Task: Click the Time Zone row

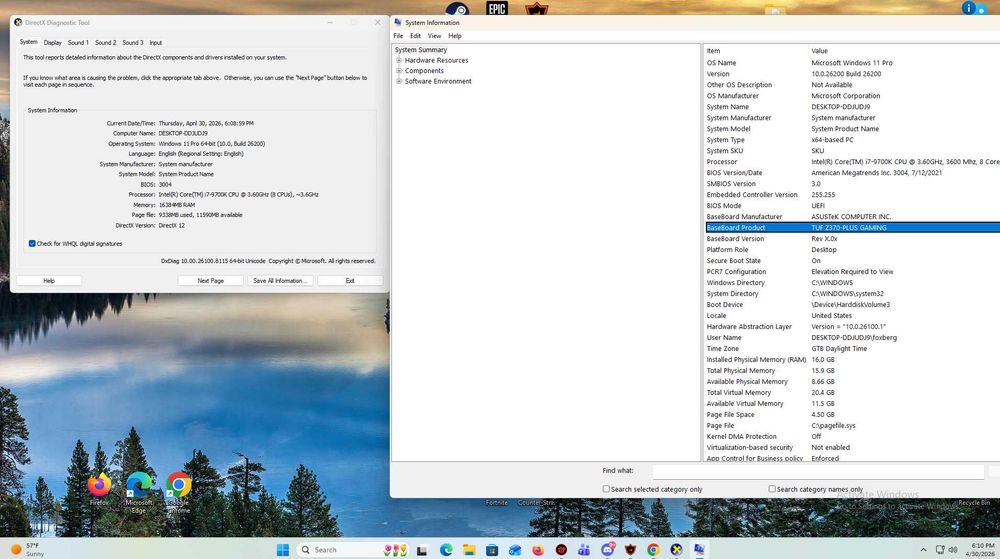Action: point(853,349)
